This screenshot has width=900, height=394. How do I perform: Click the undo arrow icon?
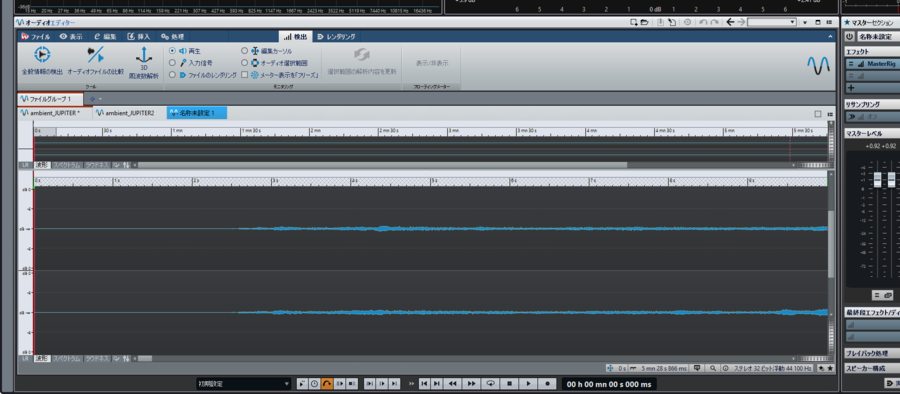[x=704, y=22]
